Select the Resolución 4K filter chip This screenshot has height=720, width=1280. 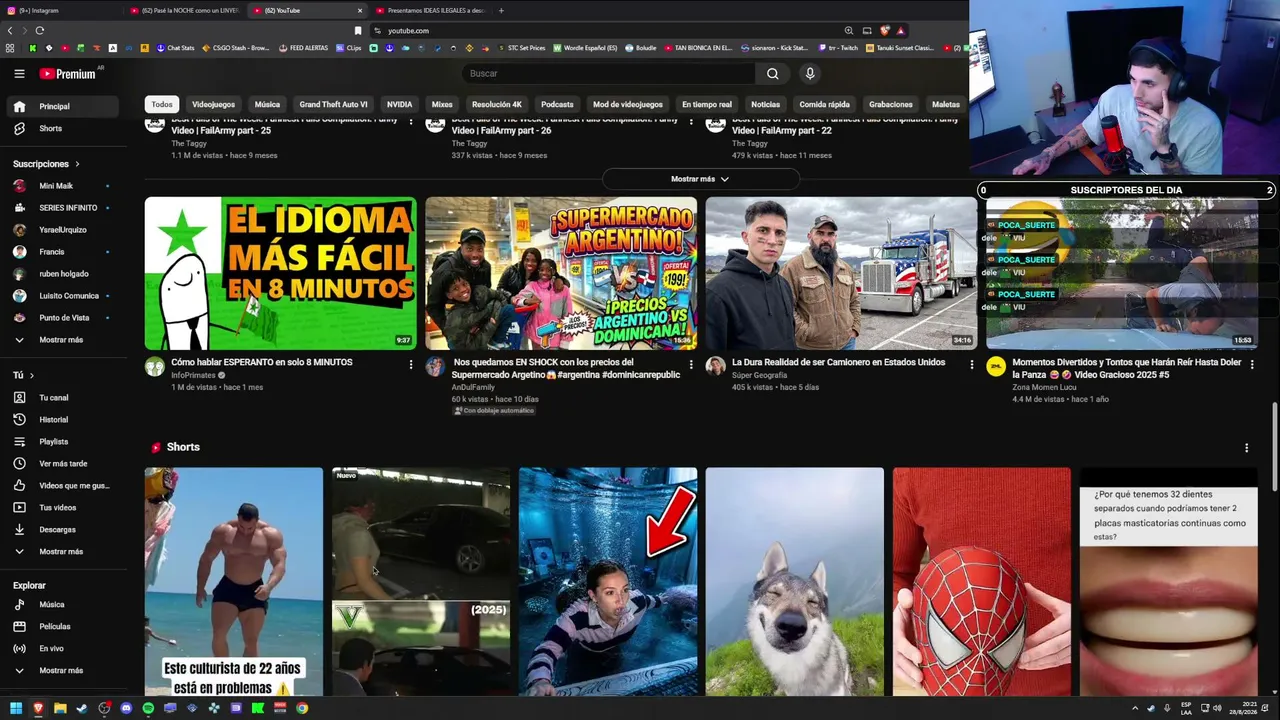(497, 104)
